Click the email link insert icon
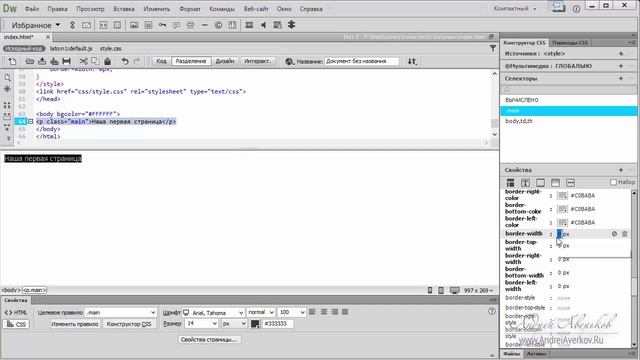This screenshot has height=360, width=640. click(87, 25)
